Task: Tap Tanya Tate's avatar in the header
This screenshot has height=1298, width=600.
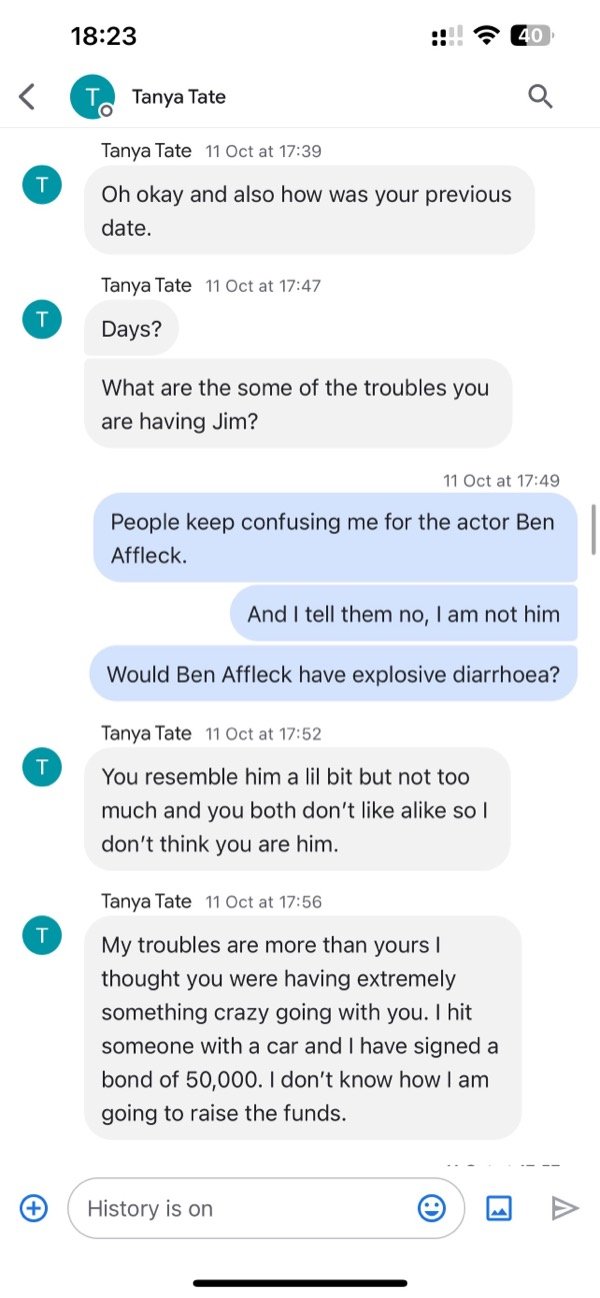Action: pos(92,96)
